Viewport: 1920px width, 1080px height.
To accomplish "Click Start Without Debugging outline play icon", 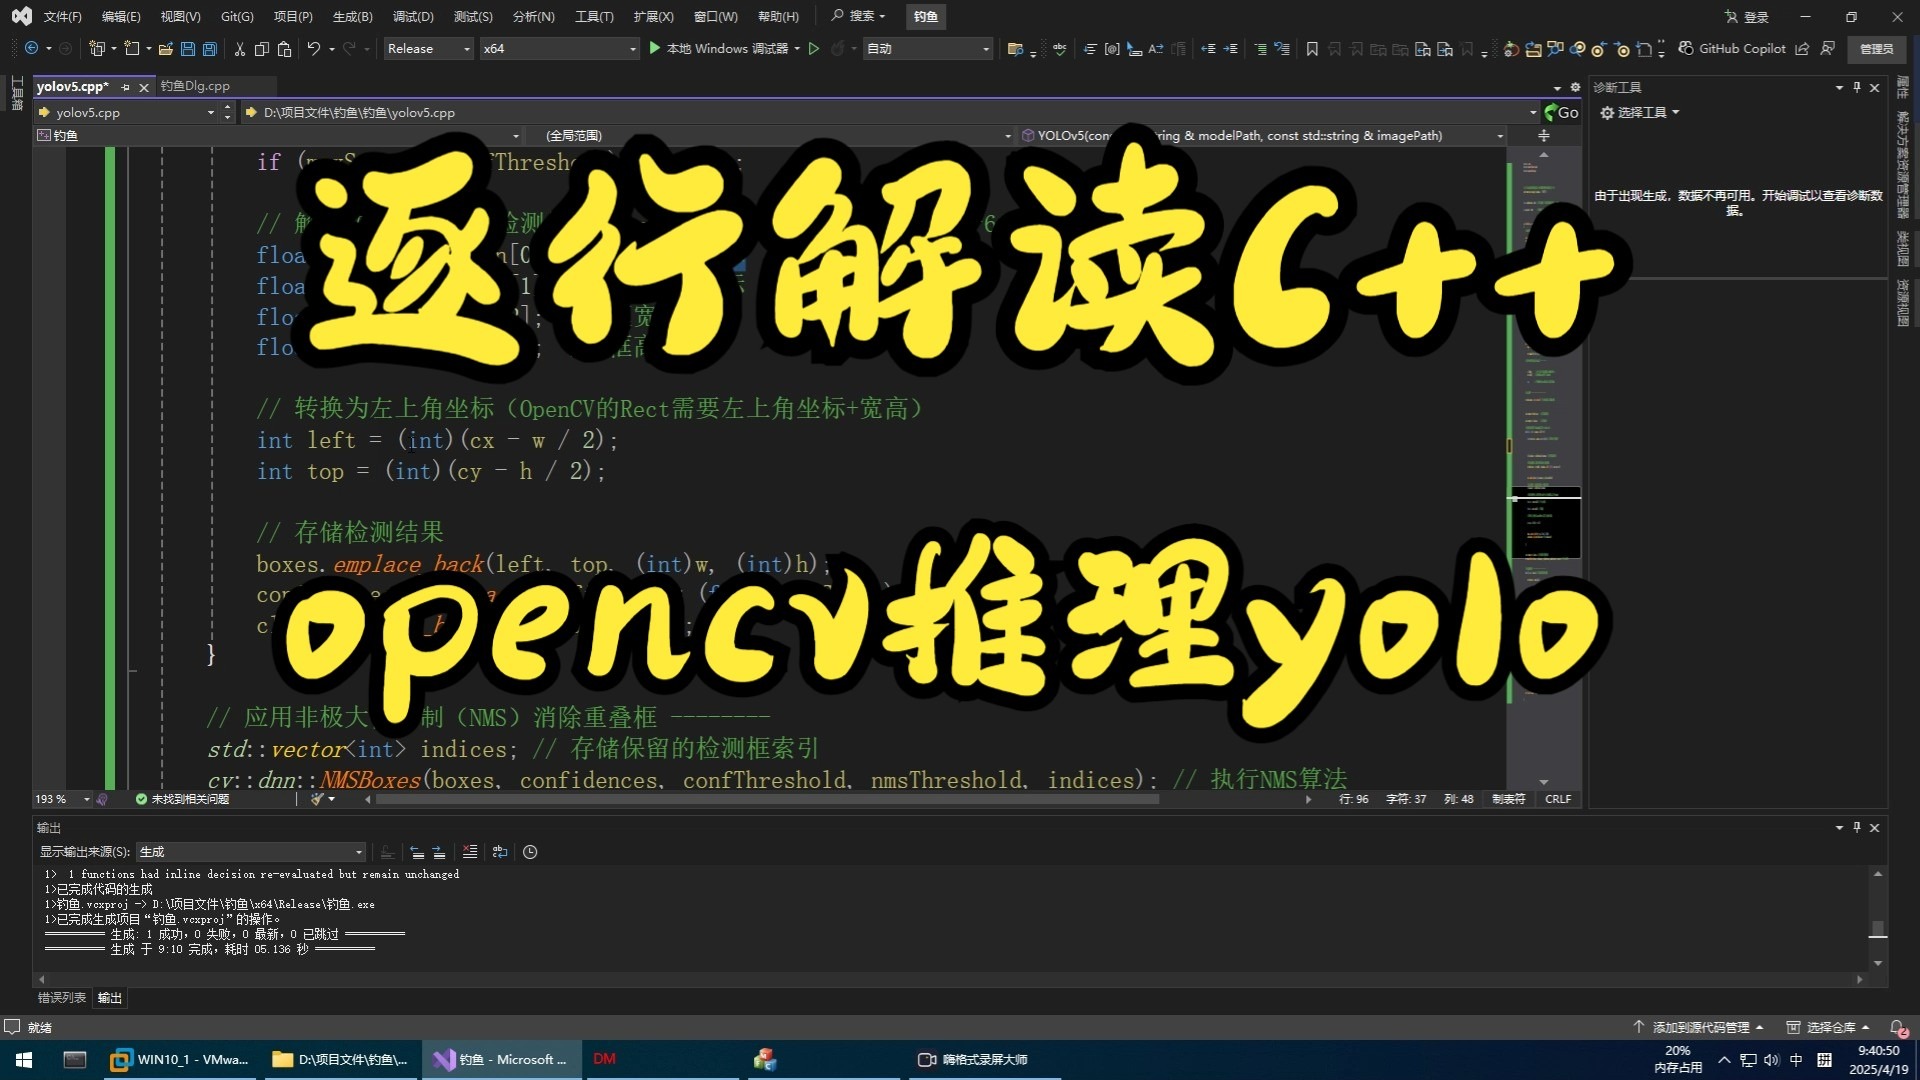I will [x=814, y=48].
